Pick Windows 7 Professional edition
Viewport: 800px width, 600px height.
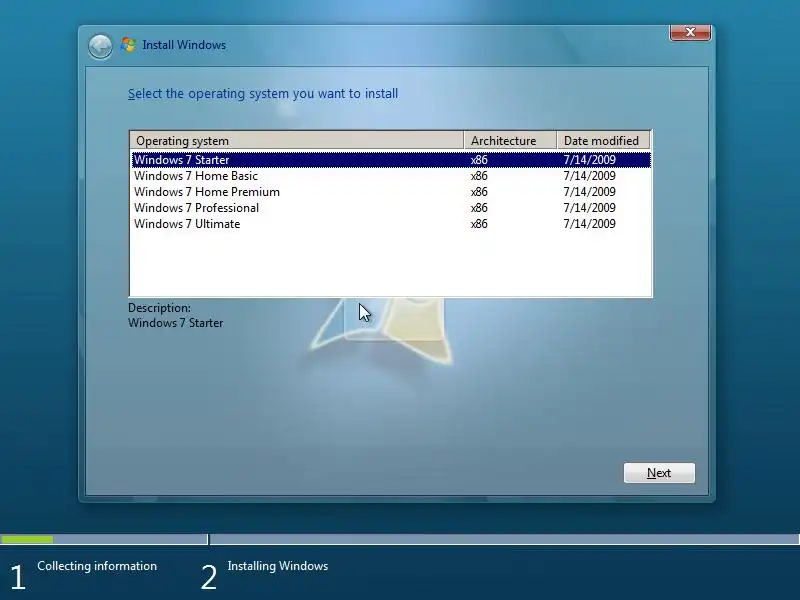[x=391, y=208]
